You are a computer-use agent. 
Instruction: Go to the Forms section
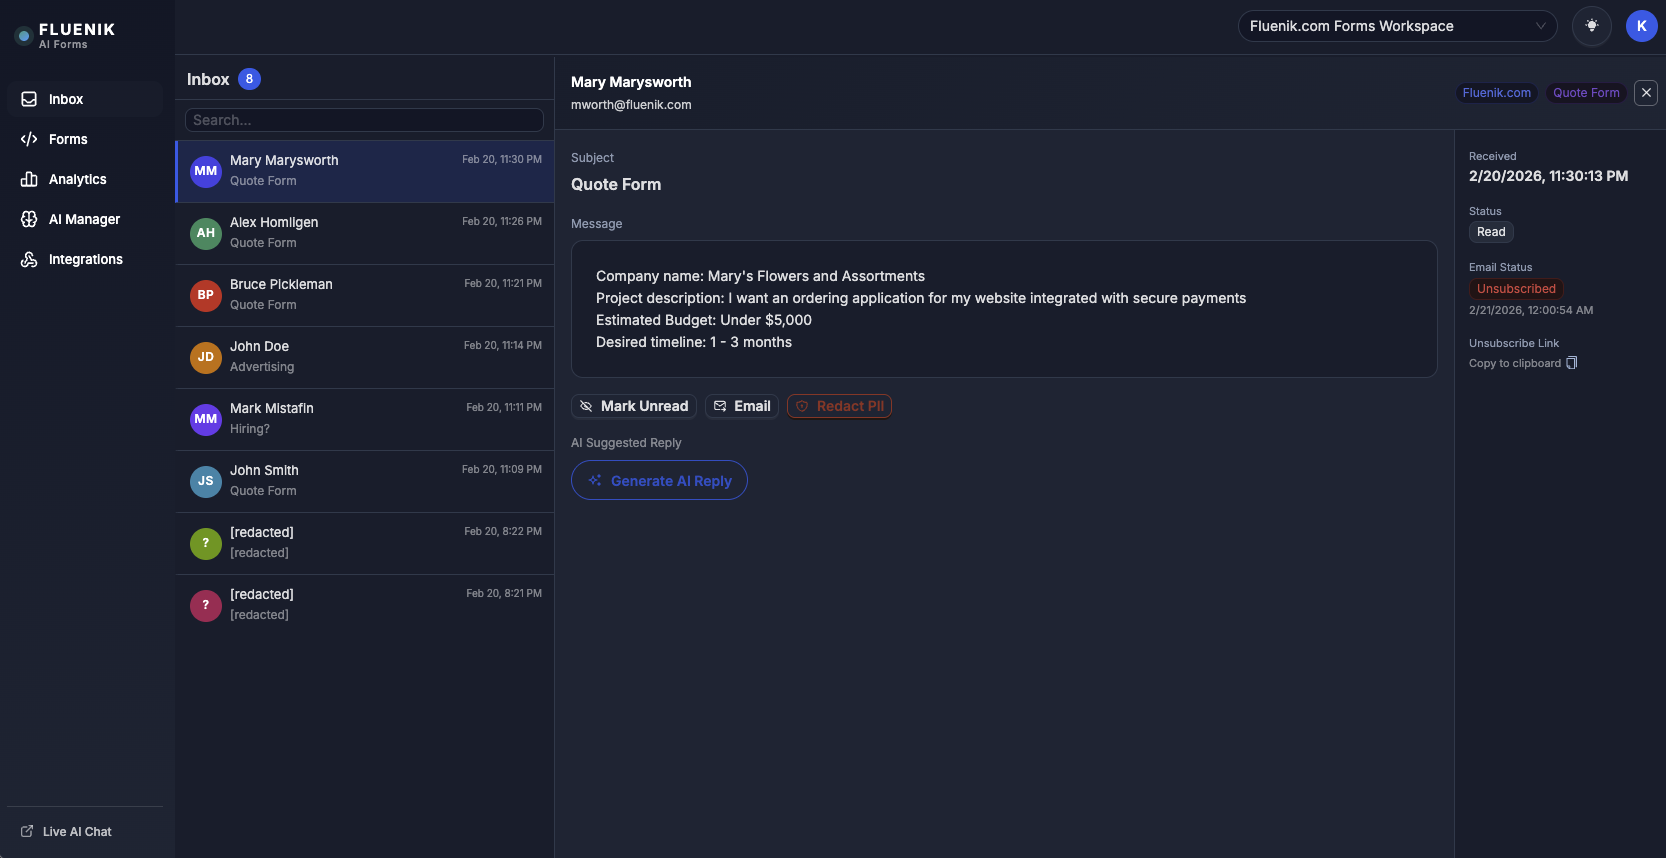point(68,139)
